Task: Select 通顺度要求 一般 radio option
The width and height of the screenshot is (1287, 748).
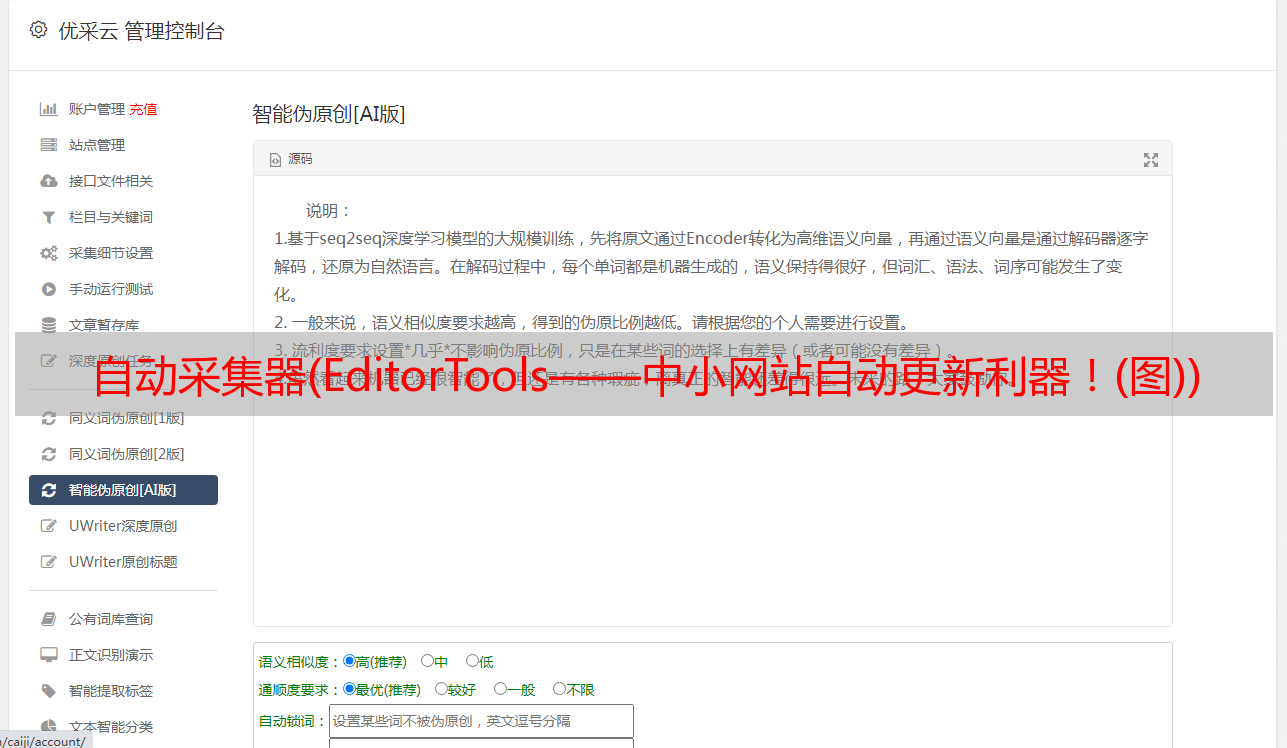Action: click(500, 689)
